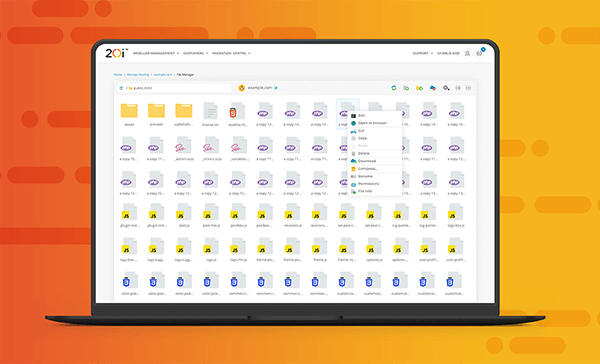Click the cloud upload icon in toolbar
Image resolution: width=600 pixels, height=364 pixels.
432,88
